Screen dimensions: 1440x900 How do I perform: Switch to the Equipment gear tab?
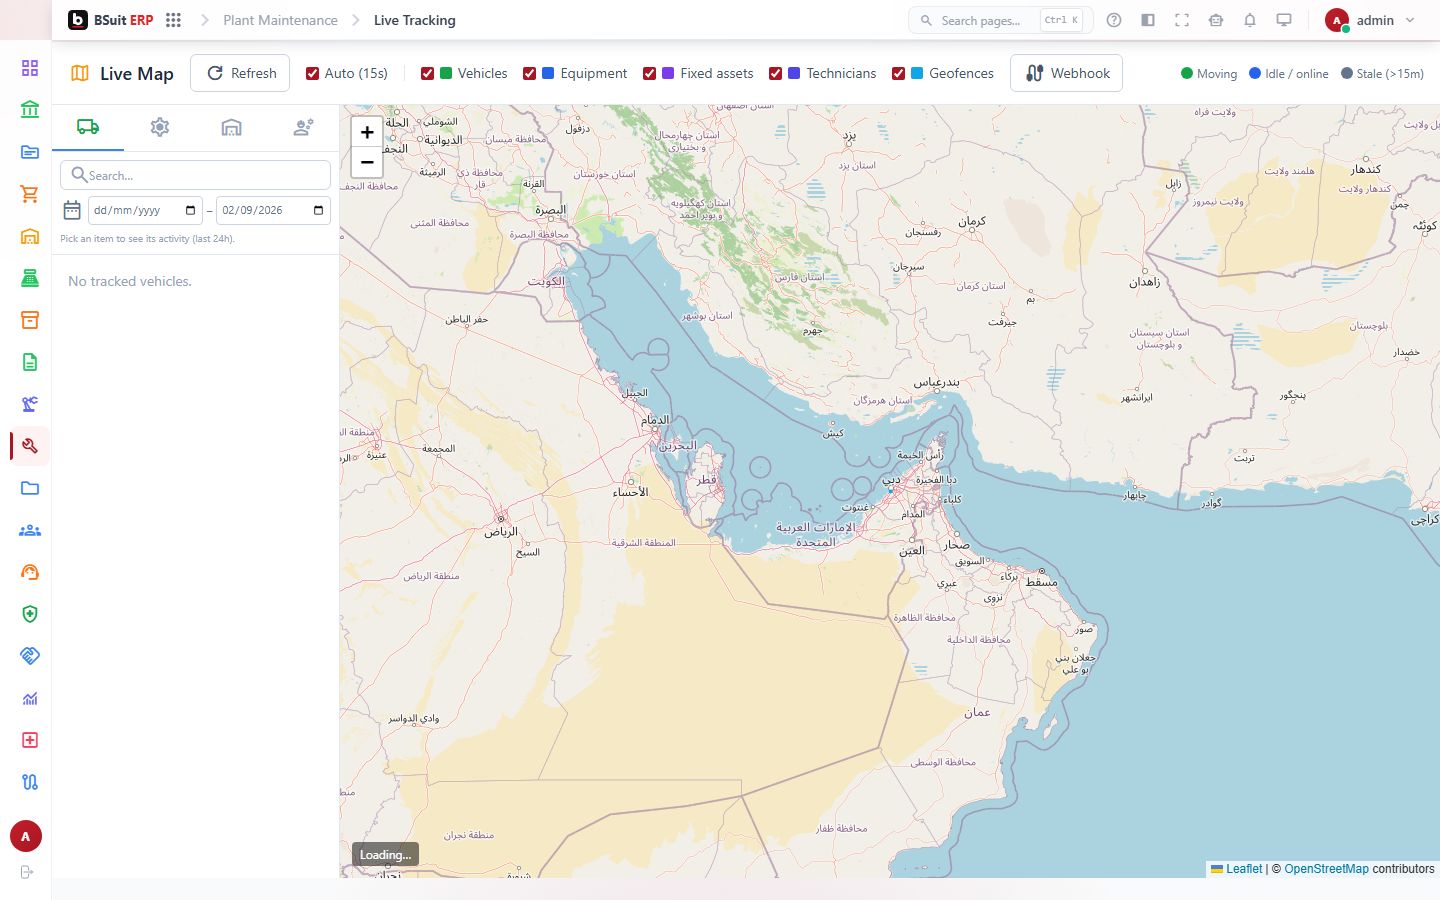coord(160,127)
